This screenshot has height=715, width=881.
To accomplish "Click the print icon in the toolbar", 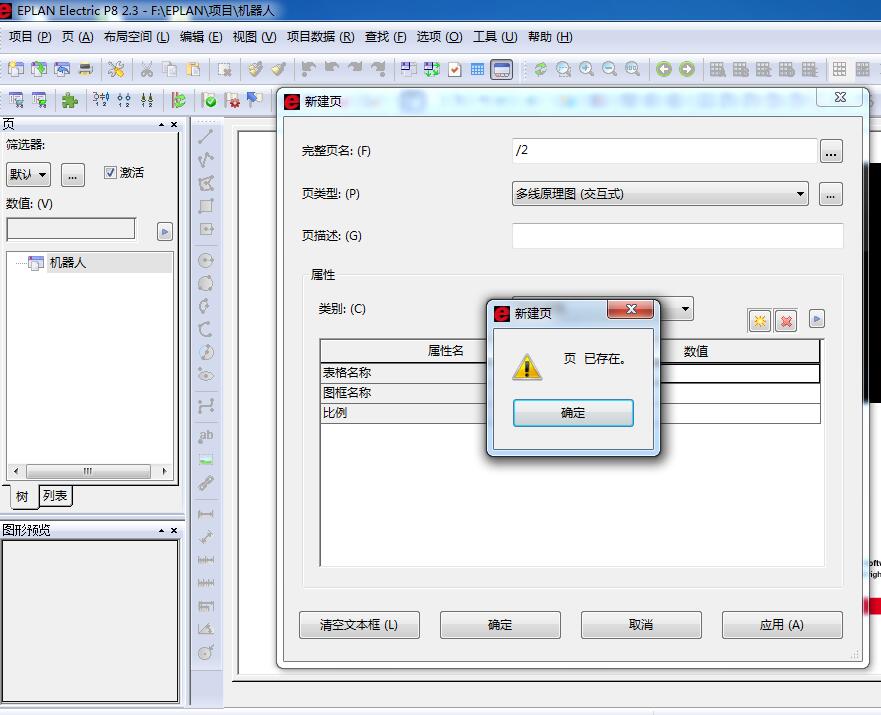I will click(x=86, y=69).
